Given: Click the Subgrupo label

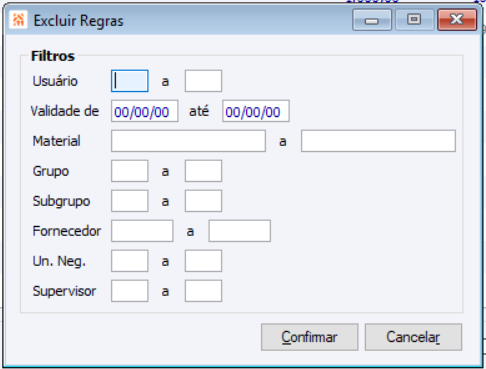Looking at the screenshot, I should click(x=61, y=202).
